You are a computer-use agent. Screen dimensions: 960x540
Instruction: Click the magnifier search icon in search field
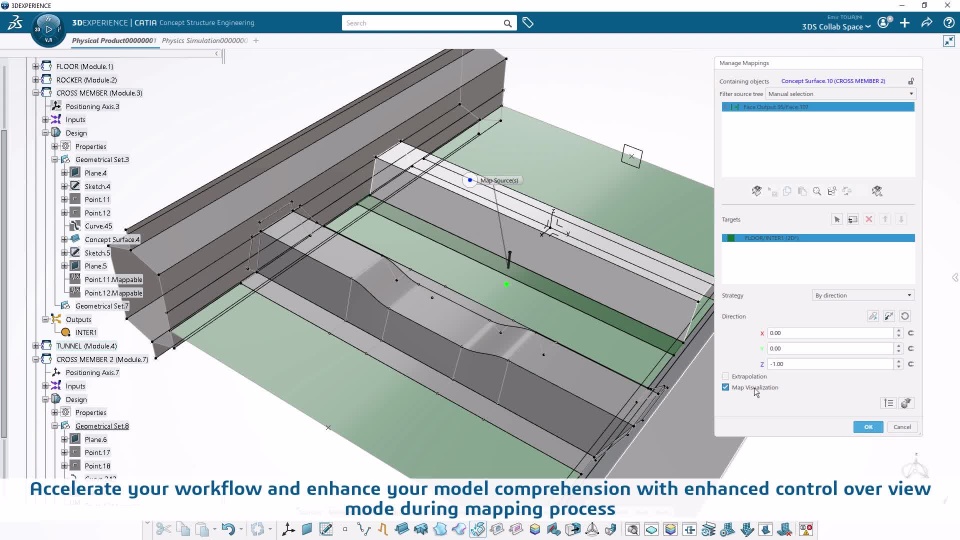[508, 23]
